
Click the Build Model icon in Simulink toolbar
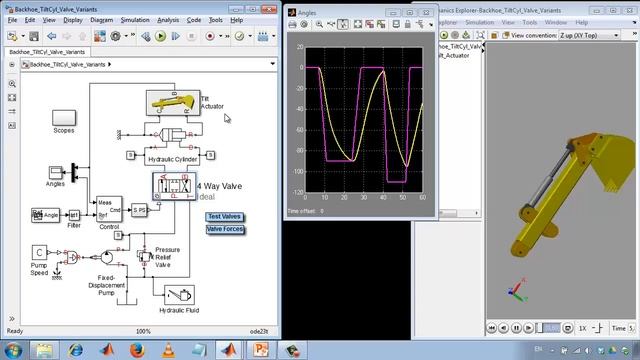[263, 36]
